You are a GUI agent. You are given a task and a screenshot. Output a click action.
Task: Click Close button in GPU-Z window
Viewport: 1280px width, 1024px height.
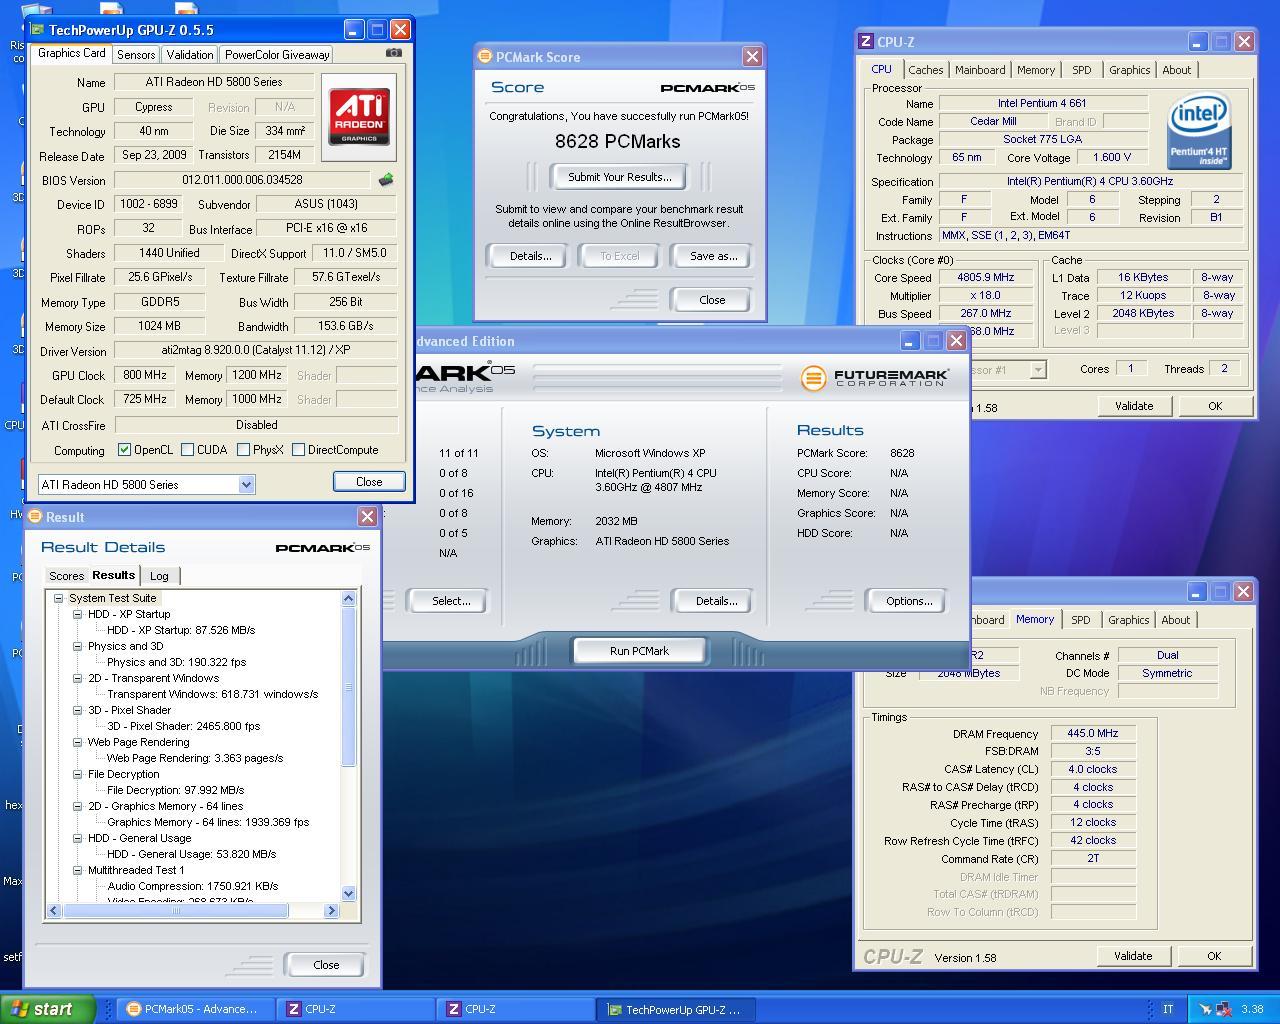(369, 482)
